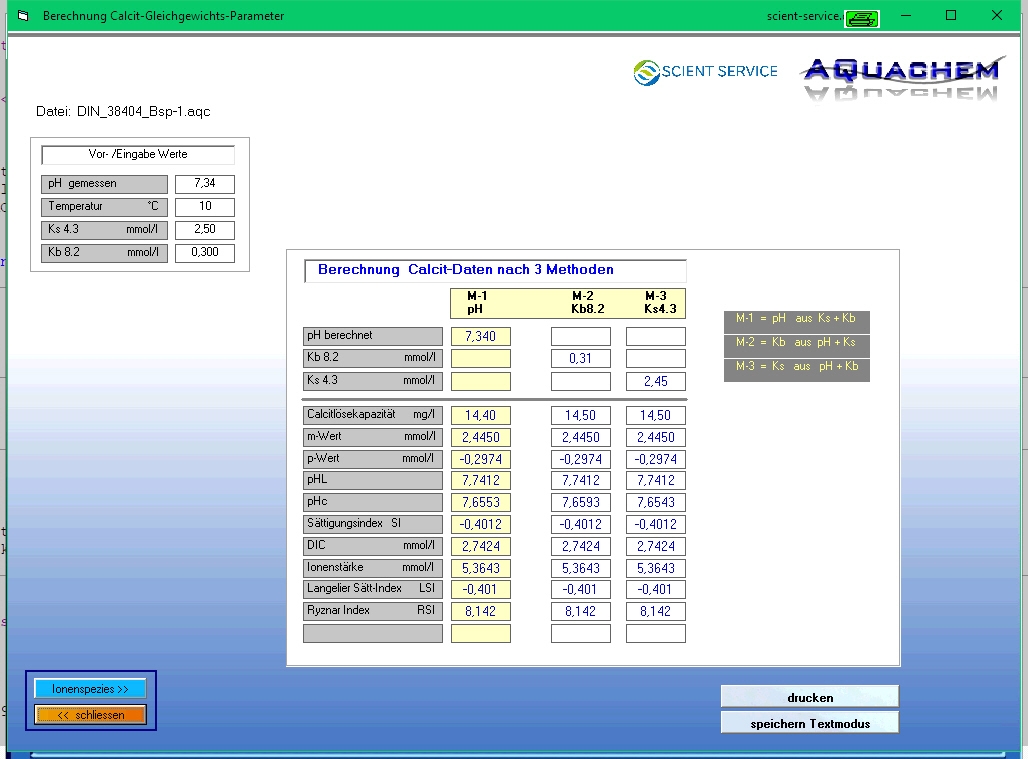This screenshot has width=1028, height=759.
Task: Click the M-1 pHc value 7,6553
Action: pyautogui.click(x=481, y=503)
